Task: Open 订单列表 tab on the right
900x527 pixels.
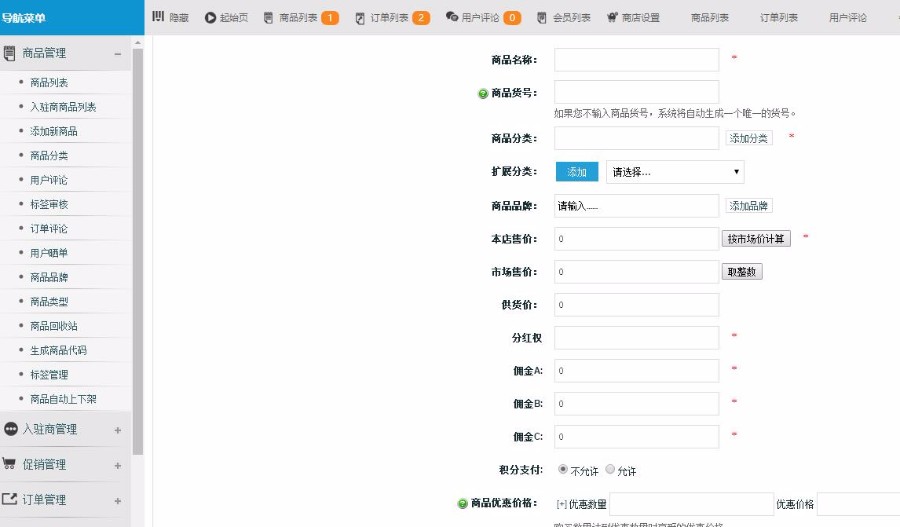Action: point(778,18)
